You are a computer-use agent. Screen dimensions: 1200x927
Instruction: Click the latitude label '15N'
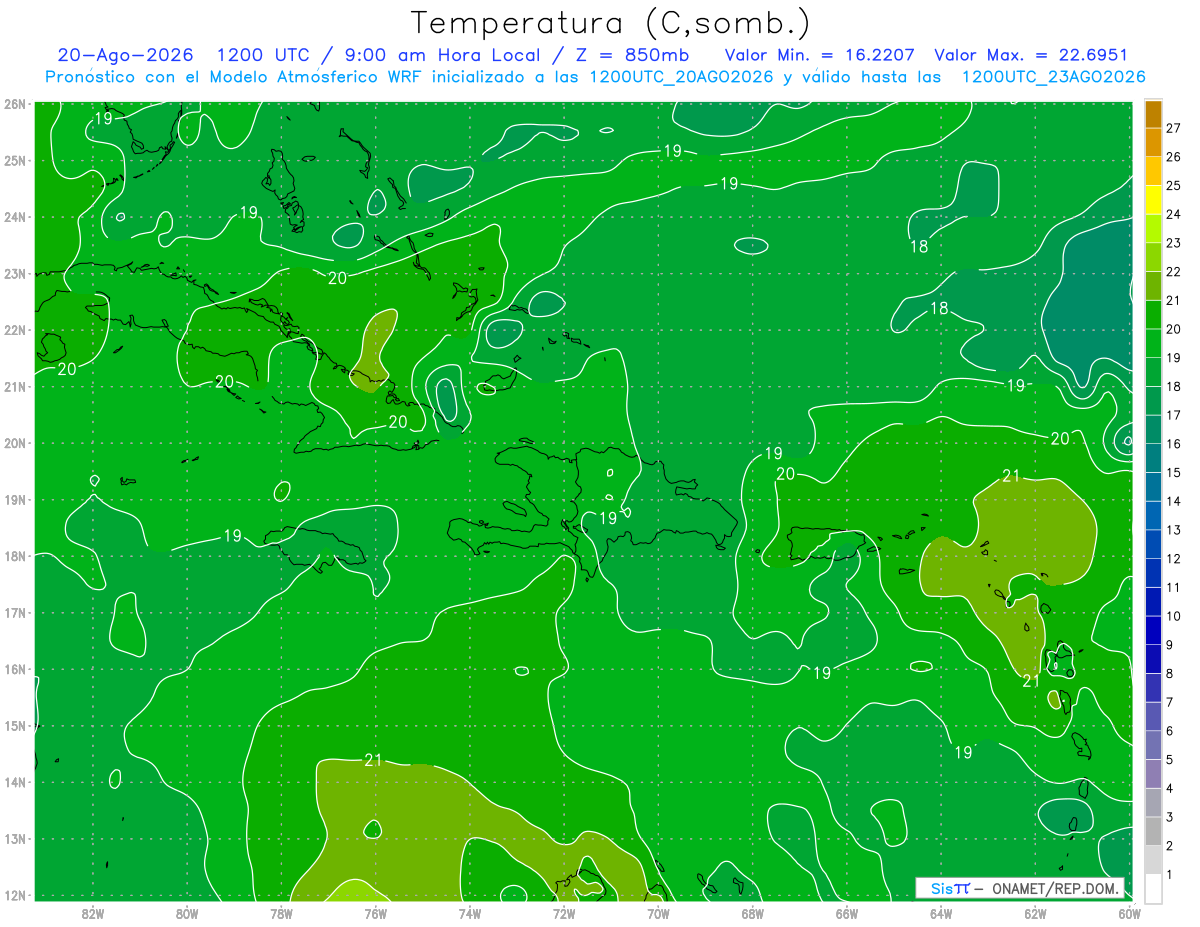coord(15,726)
